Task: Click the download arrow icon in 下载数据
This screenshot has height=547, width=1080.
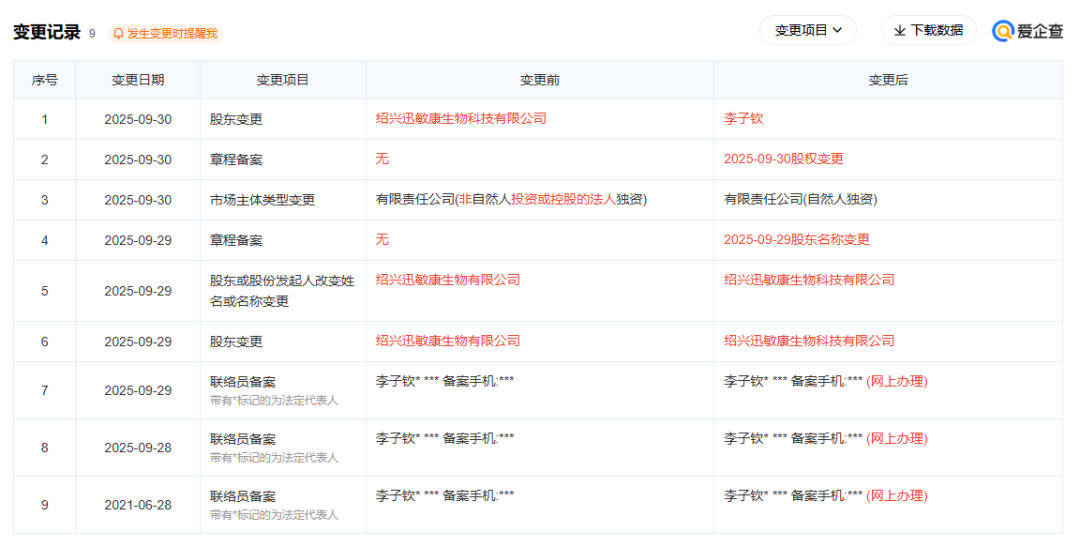Action: click(900, 30)
